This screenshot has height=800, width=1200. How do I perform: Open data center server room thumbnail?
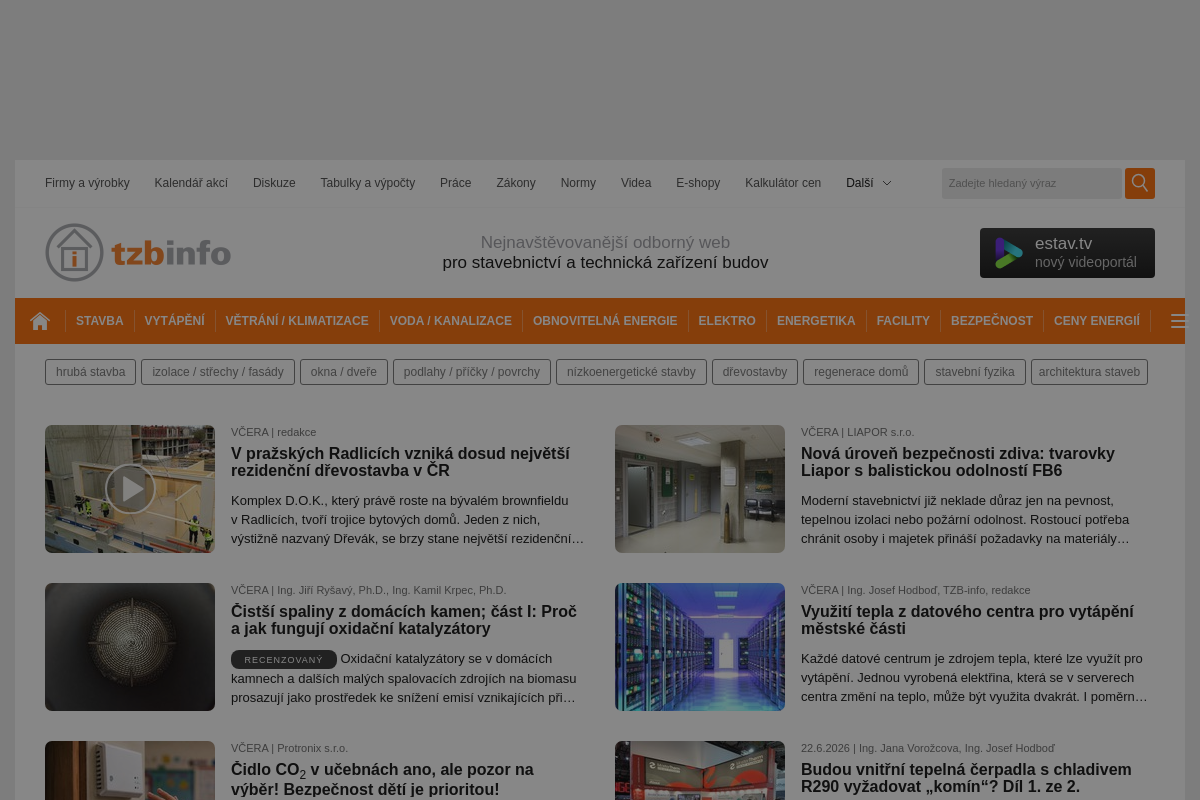pyautogui.click(x=700, y=647)
